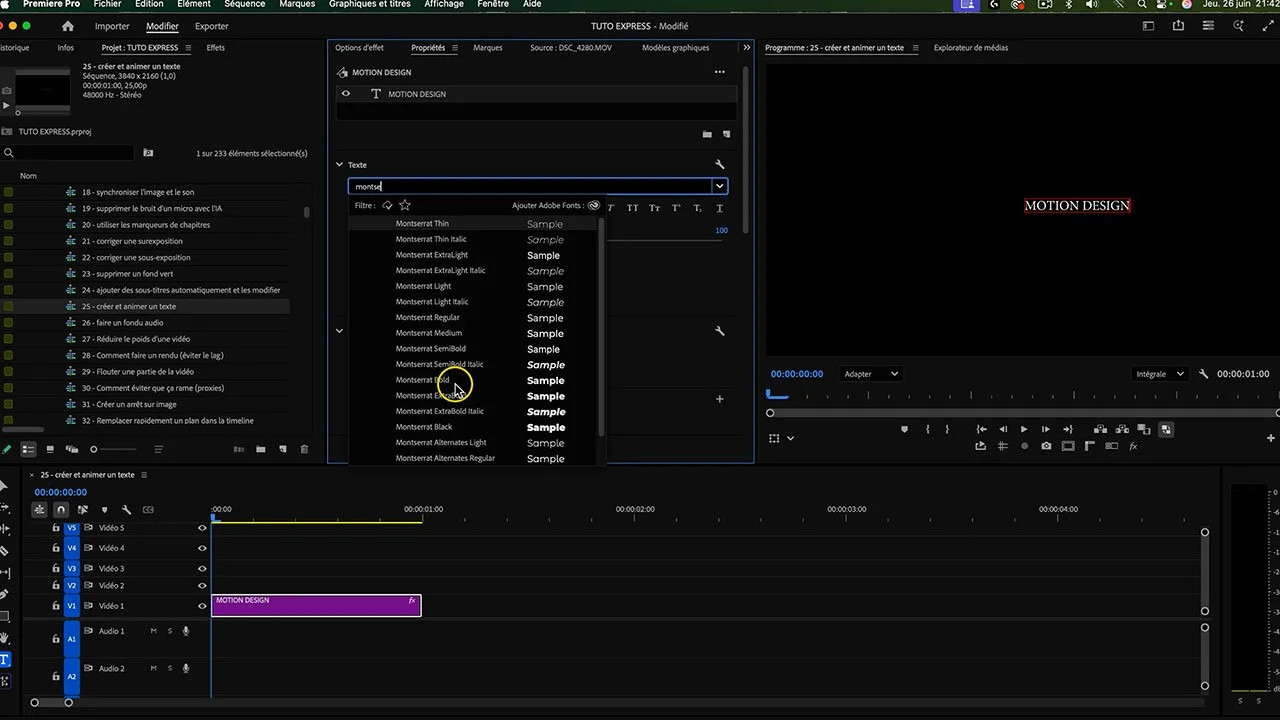This screenshot has width=1280, height=720.
Task: Lock the Vidéo 3 track
Action: (56, 569)
